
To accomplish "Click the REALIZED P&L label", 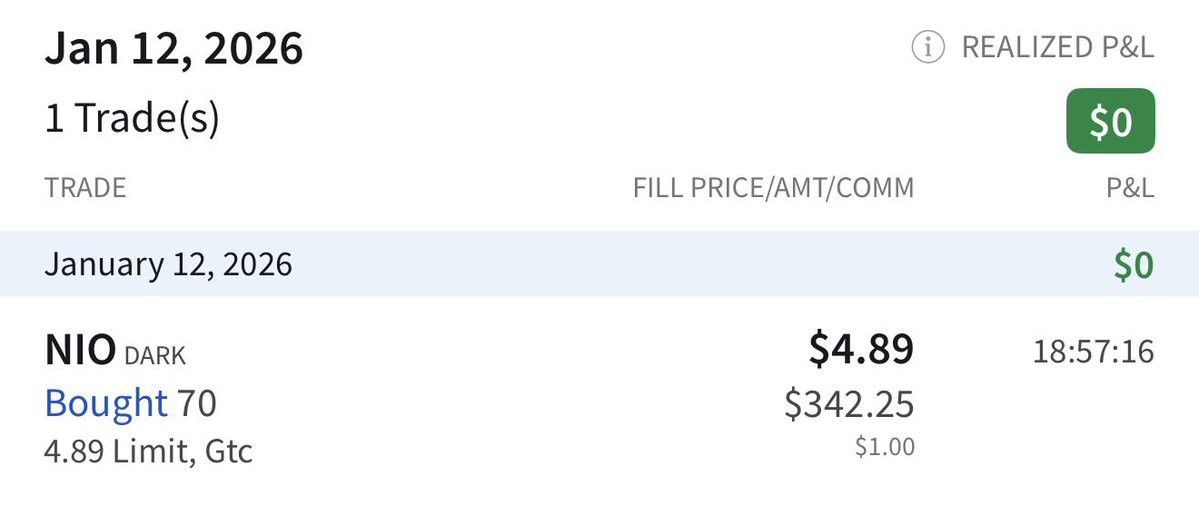I will click(x=1057, y=47).
